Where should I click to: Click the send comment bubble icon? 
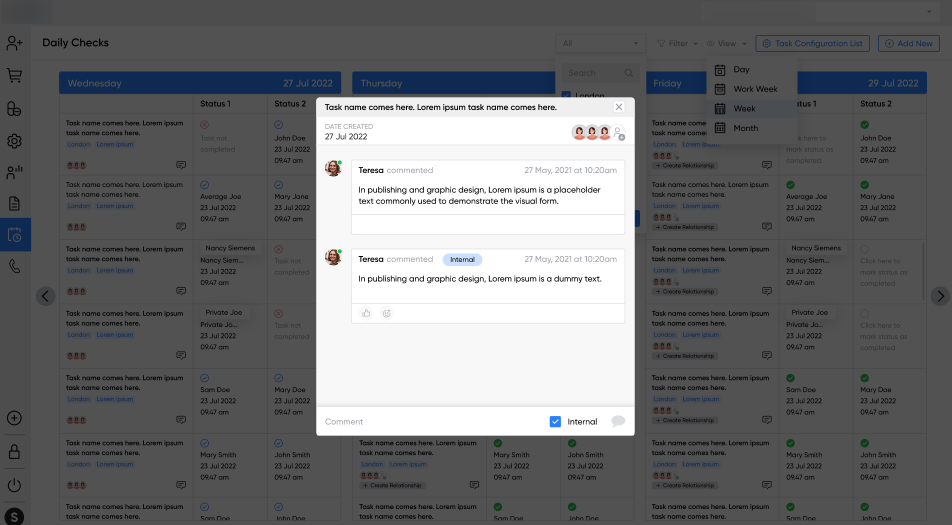tap(618, 421)
